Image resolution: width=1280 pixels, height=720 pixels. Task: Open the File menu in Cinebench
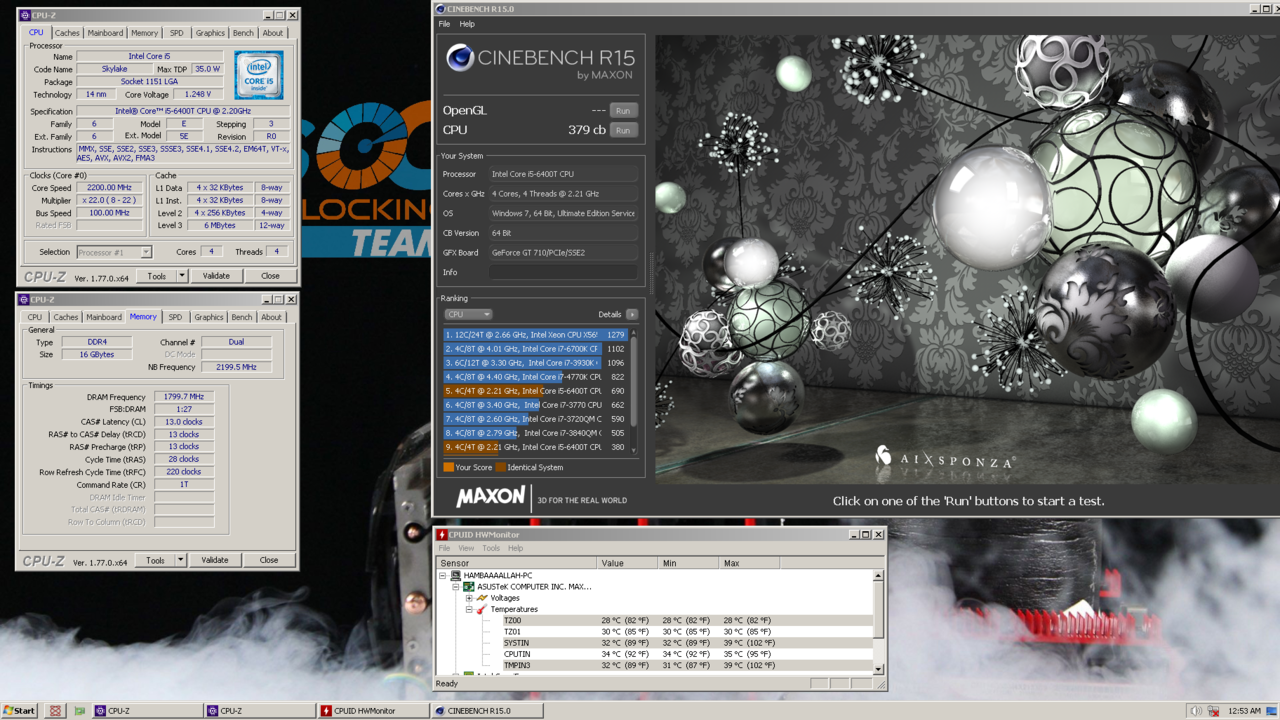coord(444,24)
